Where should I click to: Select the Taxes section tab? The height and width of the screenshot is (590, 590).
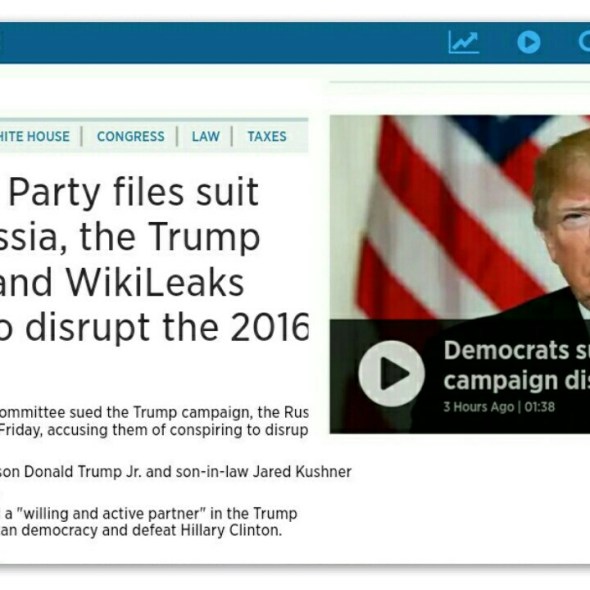coord(267,136)
